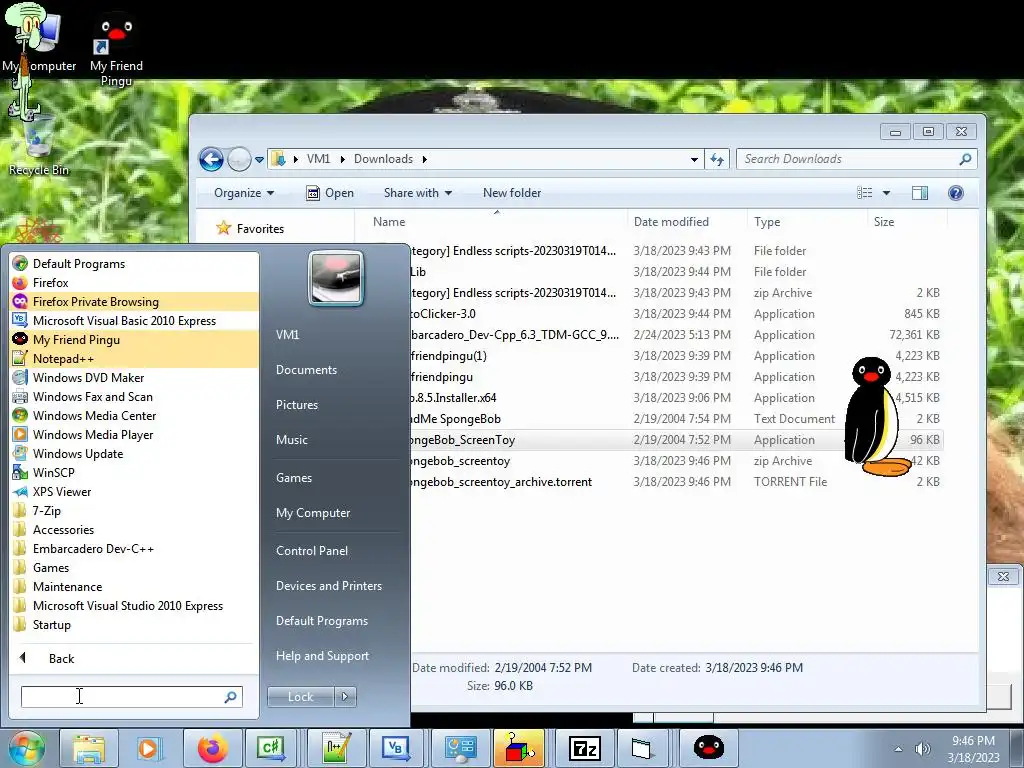Expand the VM1 breadcrumb arrow
Screen dimensions: 1024x768
pyautogui.click(x=342, y=159)
